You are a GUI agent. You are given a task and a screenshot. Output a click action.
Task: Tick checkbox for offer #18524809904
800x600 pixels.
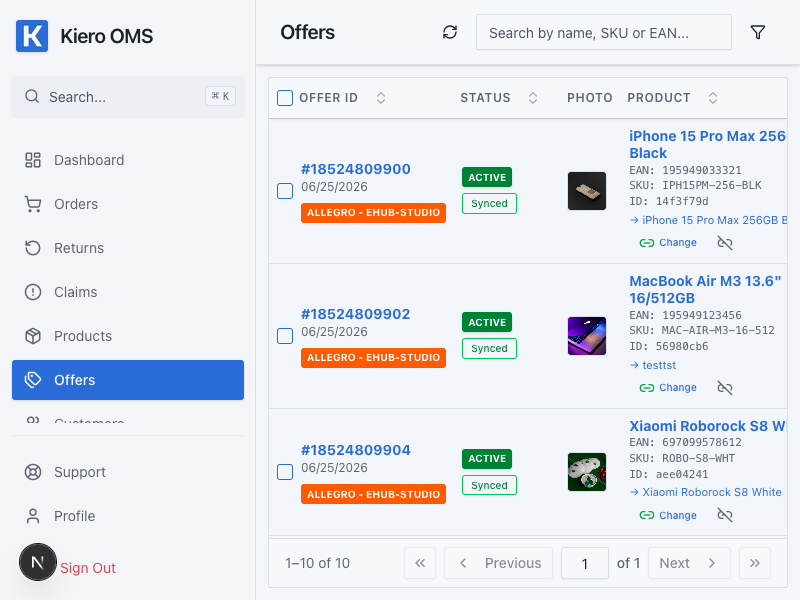pyautogui.click(x=285, y=472)
